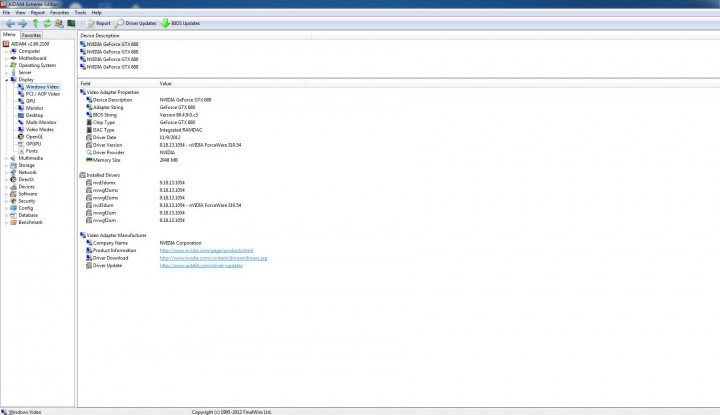The width and height of the screenshot is (720, 415).
Task: Click the Report toolbar button
Action: tap(99, 23)
